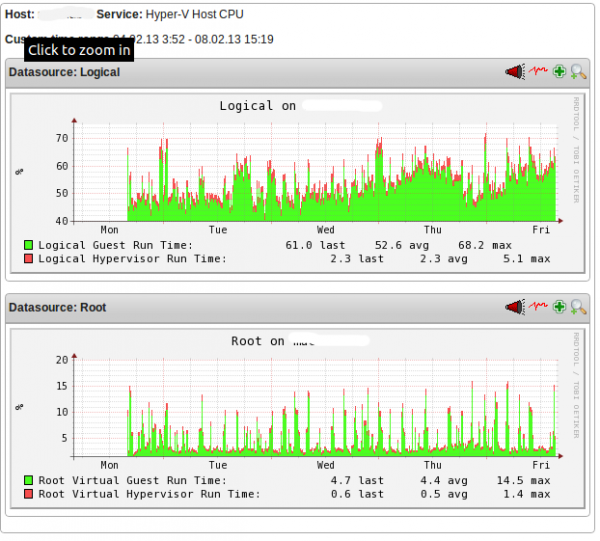The image size is (600, 541).
Task: Click the 'Datasource: Root' panel header
Action: pos(57,307)
